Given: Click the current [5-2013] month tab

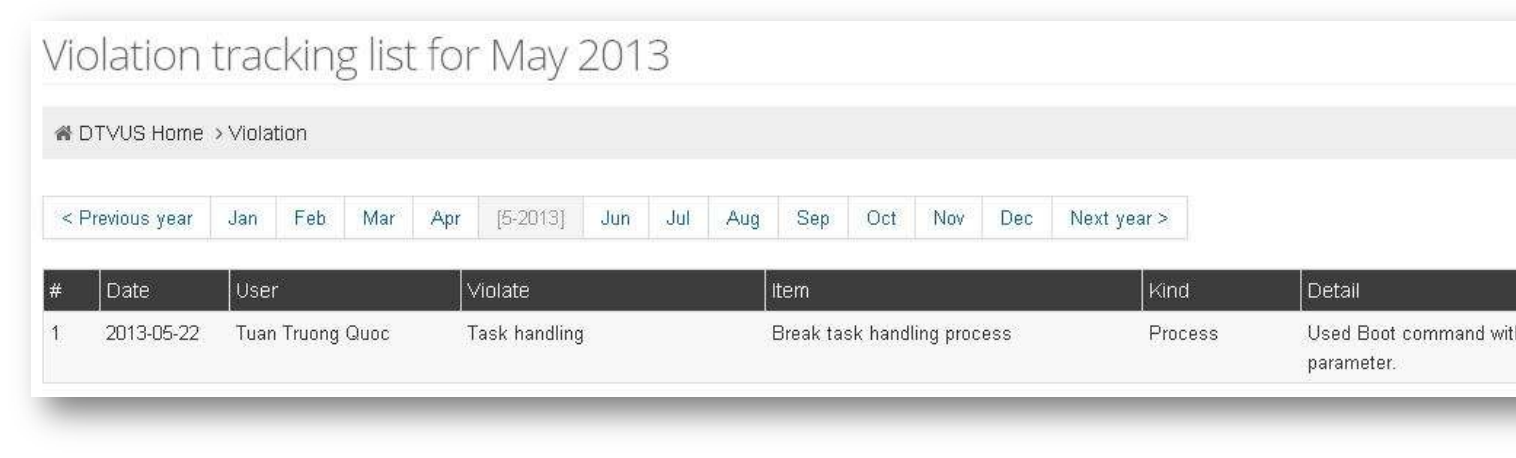Looking at the screenshot, I should tap(530, 218).
